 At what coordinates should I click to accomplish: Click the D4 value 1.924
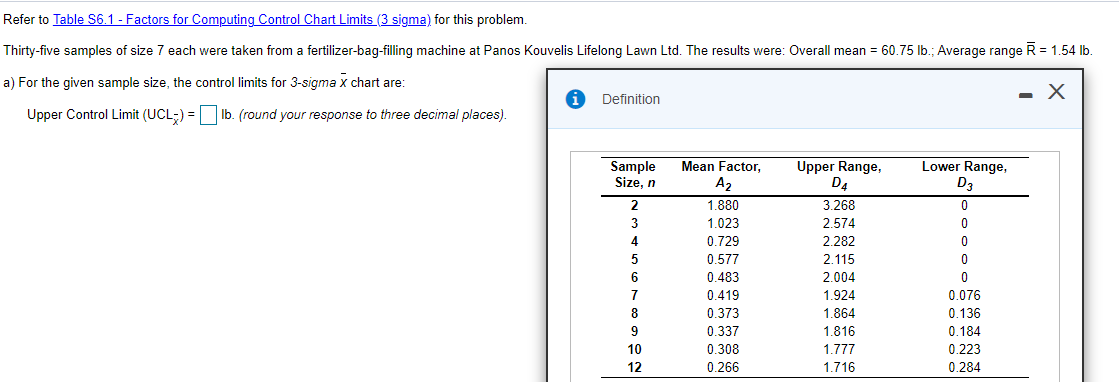tap(839, 296)
